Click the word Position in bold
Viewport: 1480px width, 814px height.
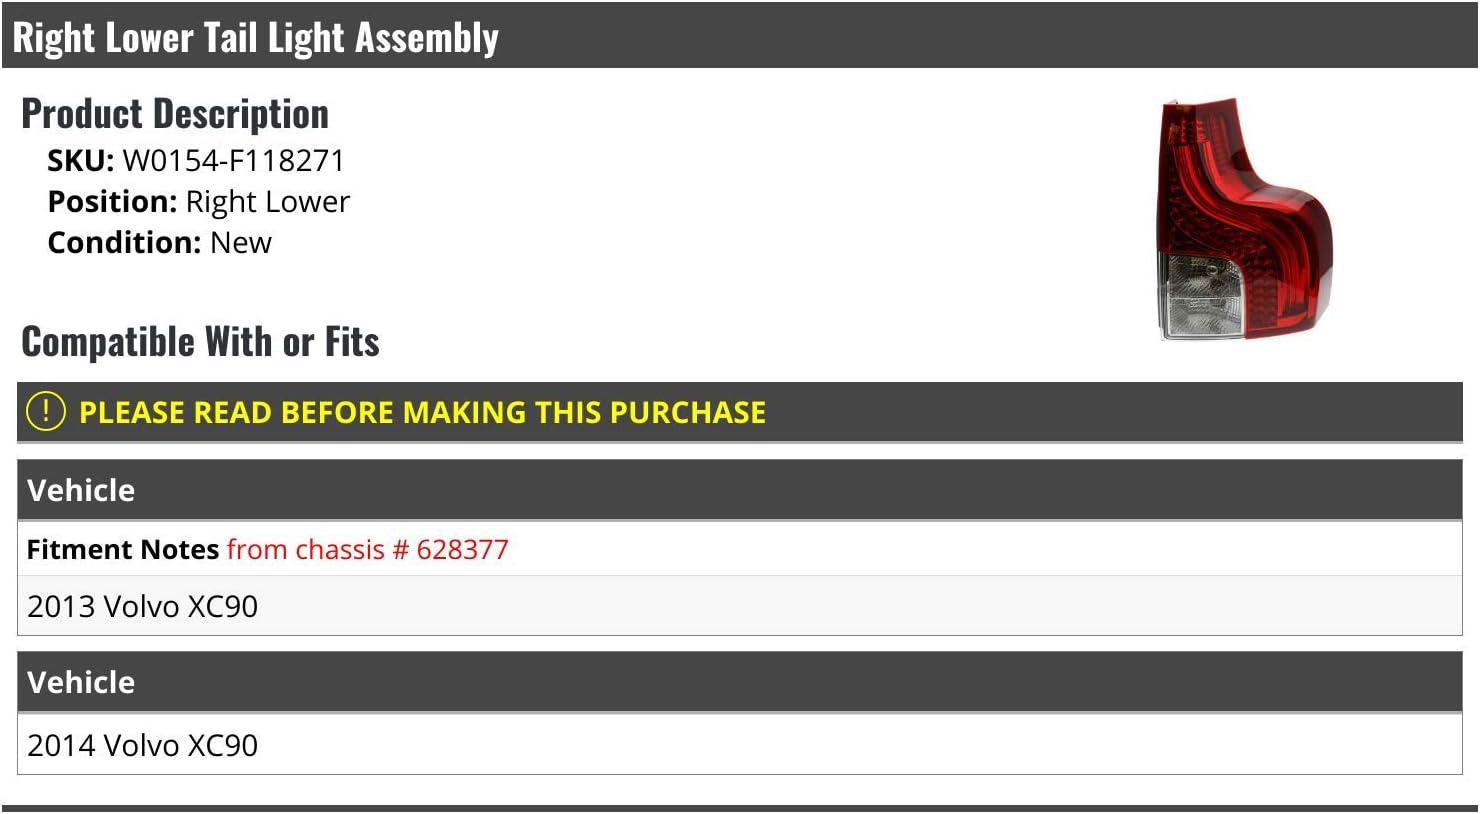112,202
